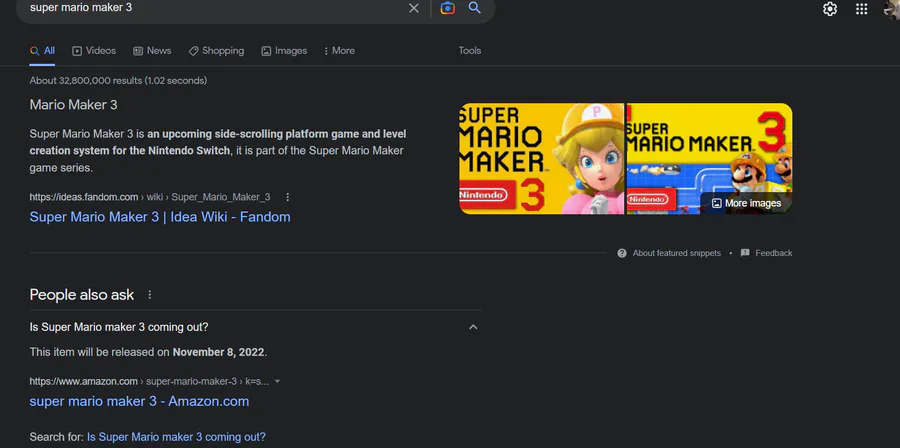Image resolution: width=900 pixels, height=448 pixels.
Task: Open the Mario and Luigi Maker 3 image
Action: [709, 158]
